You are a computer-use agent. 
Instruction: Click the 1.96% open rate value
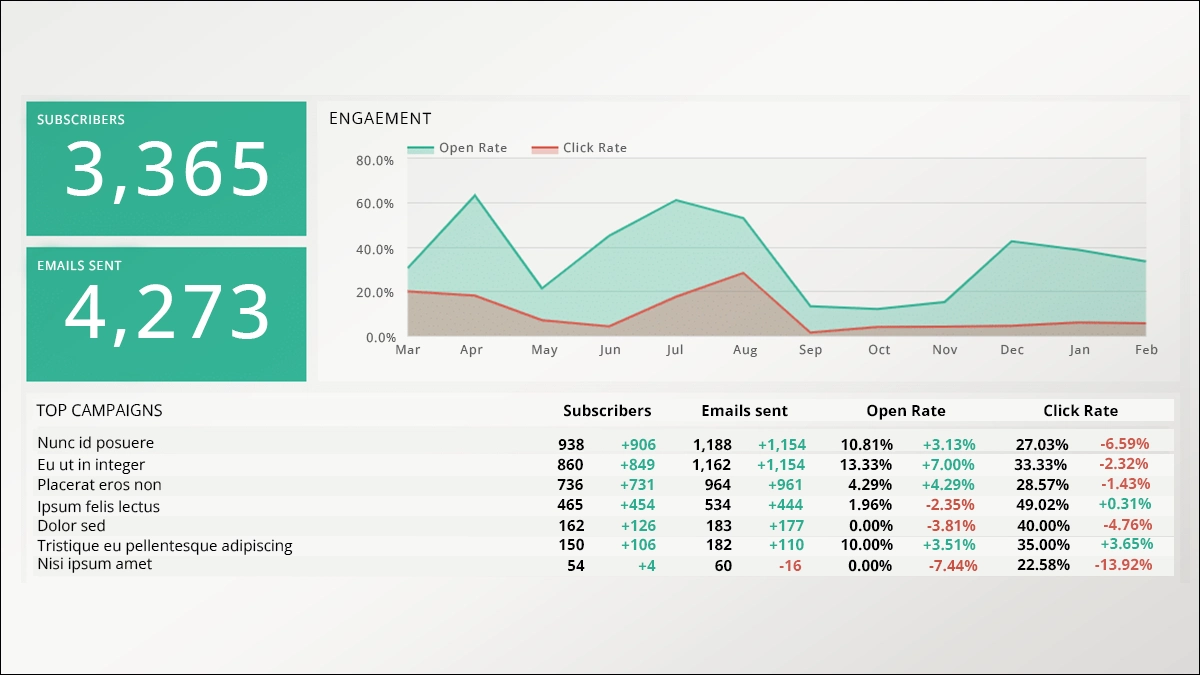[871, 505]
